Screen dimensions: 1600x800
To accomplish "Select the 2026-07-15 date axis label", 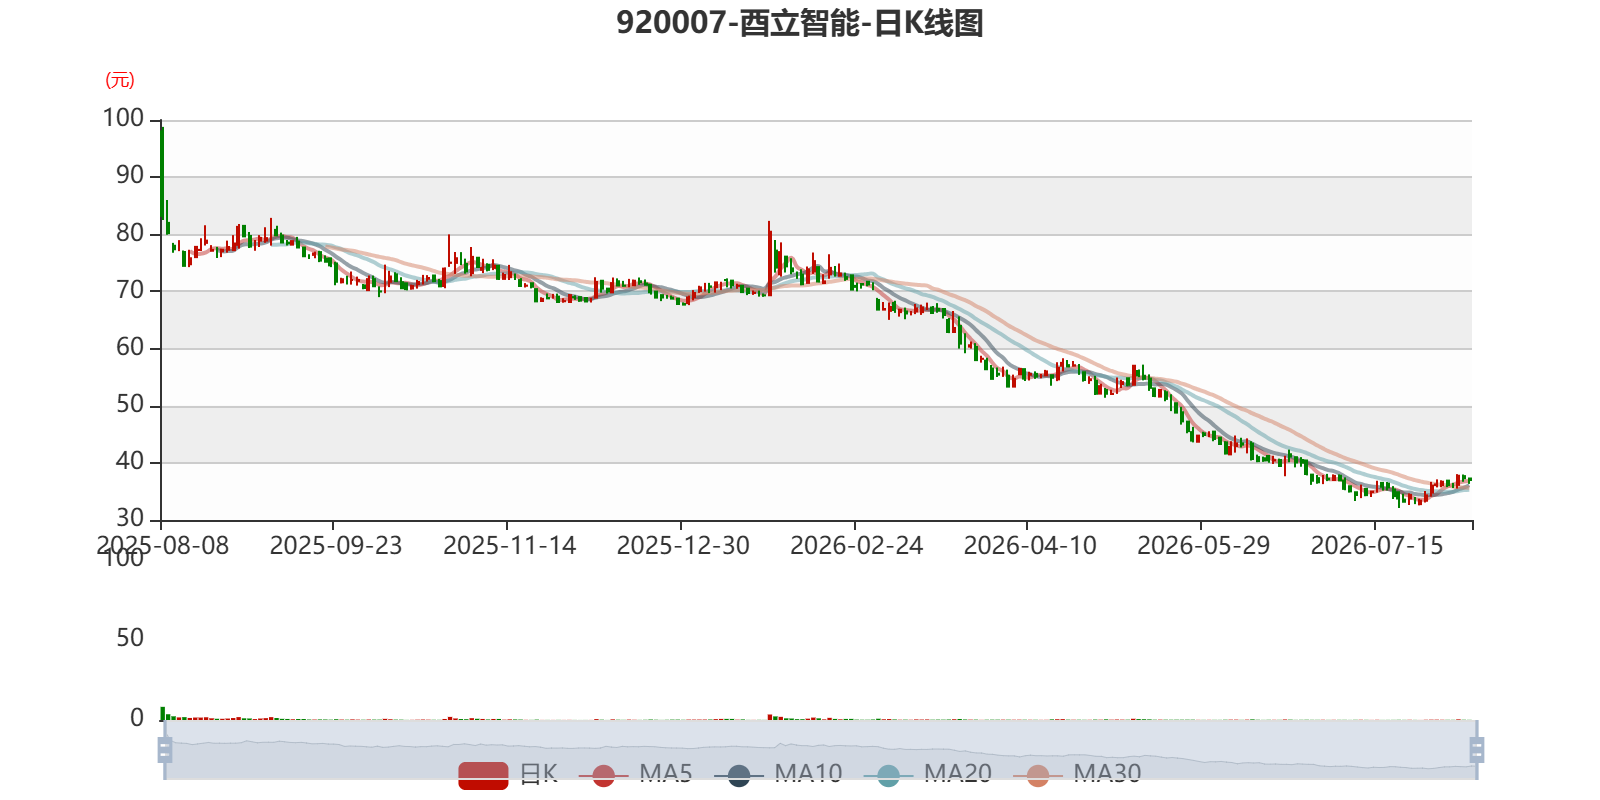I will (1377, 546).
